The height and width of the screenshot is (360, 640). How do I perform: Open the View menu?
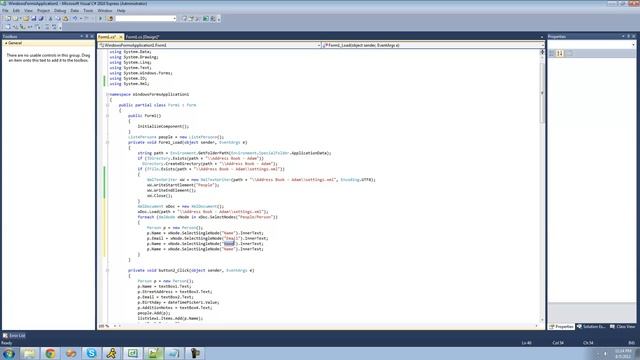[28, 11]
